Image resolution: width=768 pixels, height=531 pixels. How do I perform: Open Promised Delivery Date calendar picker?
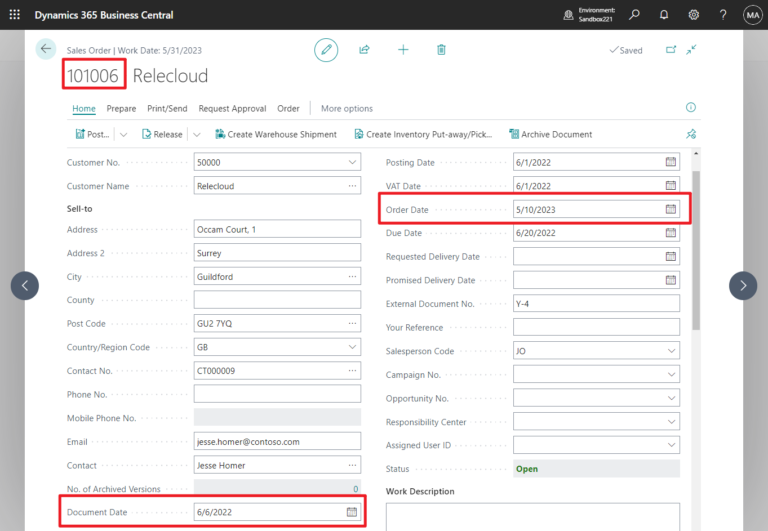[x=671, y=280]
